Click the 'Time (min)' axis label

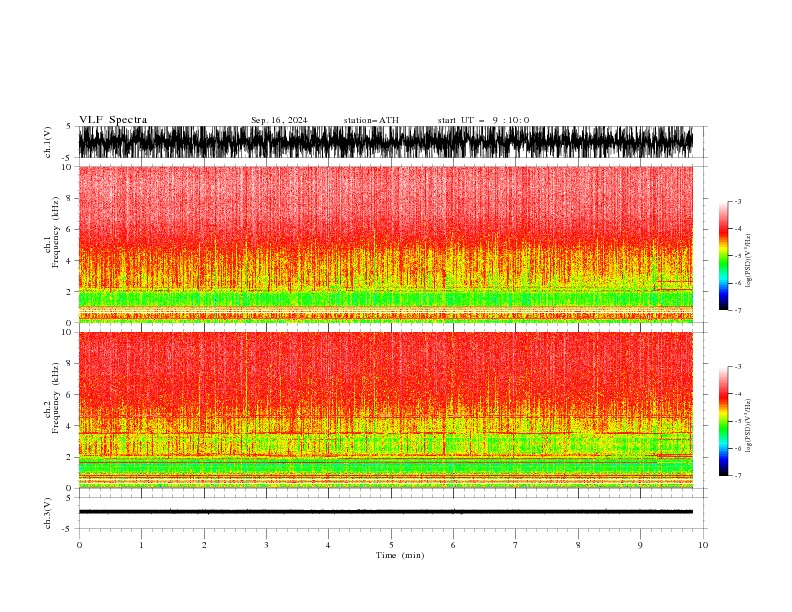pyautogui.click(x=400, y=555)
